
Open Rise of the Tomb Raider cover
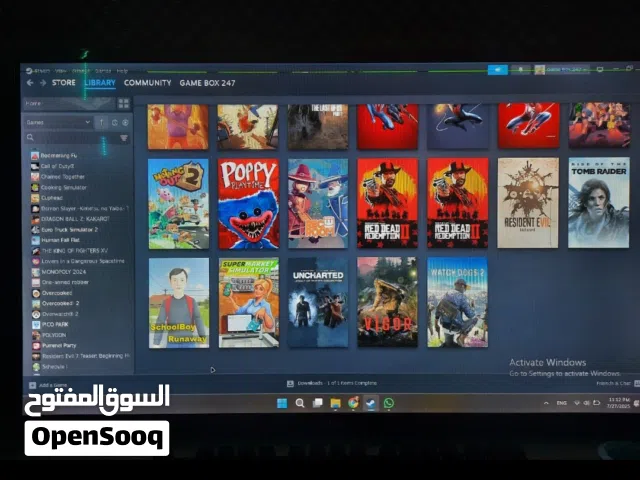click(x=598, y=203)
